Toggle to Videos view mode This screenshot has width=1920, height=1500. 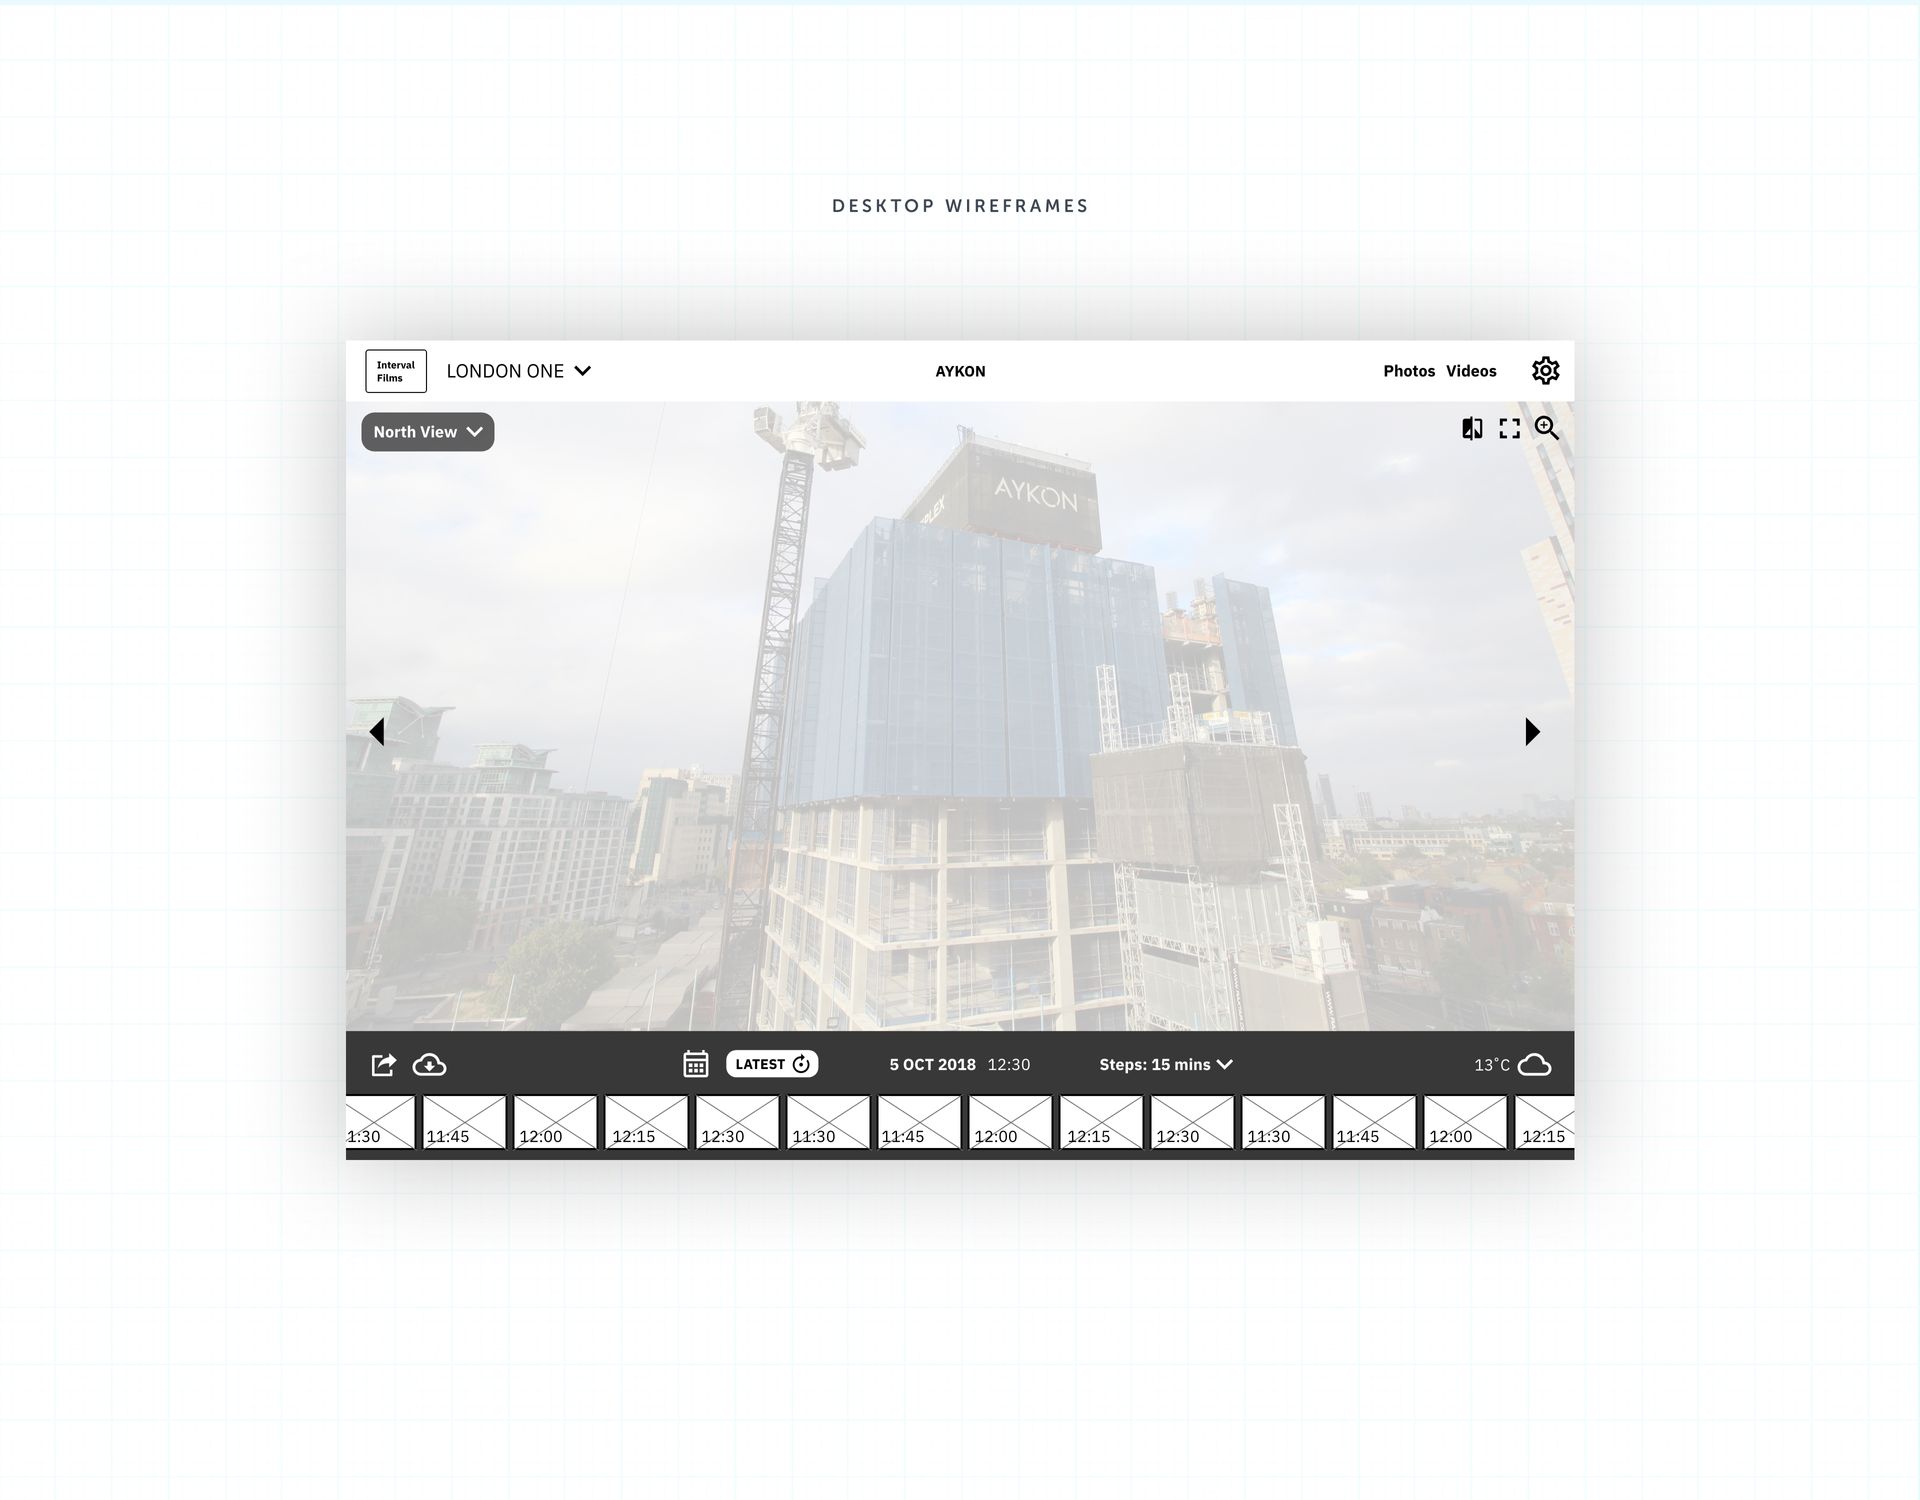[x=1471, y=370]
